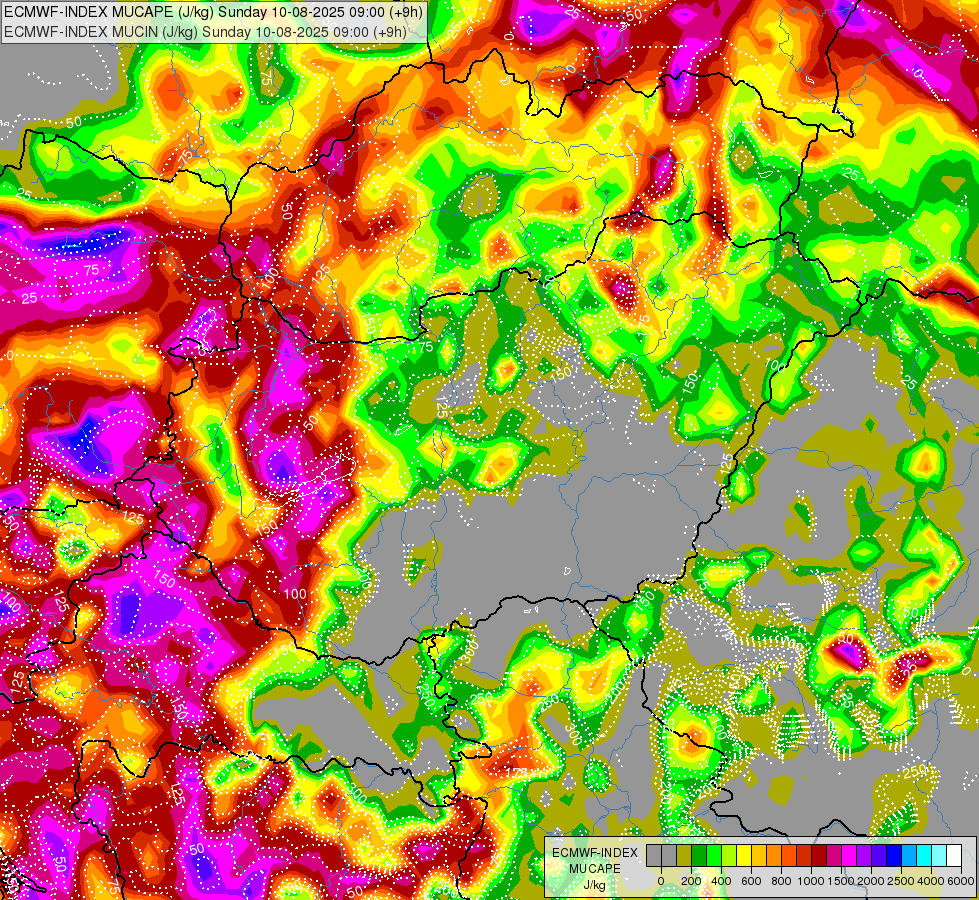Click the 2000 value on legend scale
979x900 pixels.
pos(871,881)
